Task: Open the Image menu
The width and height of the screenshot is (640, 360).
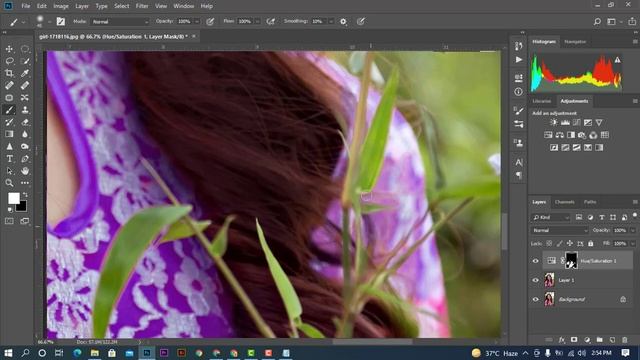Action: coord(61,6)
